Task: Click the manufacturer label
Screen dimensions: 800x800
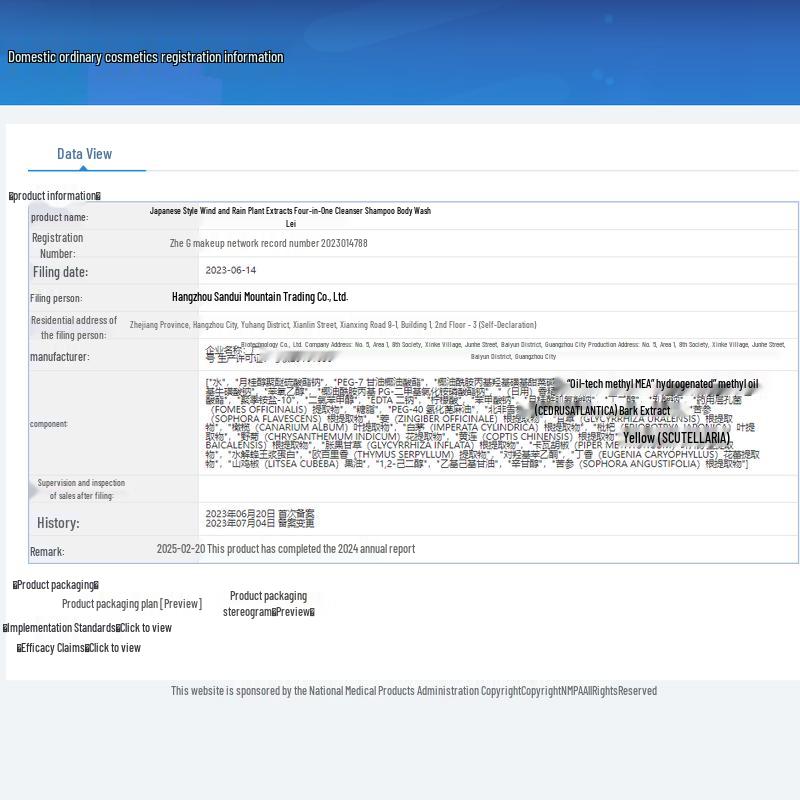Action: [60, 357]
